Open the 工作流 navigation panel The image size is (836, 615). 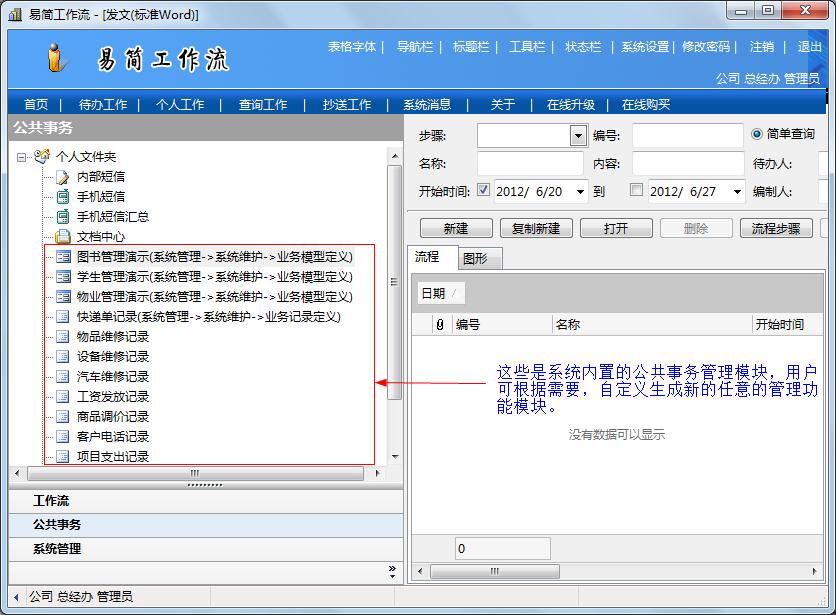tap(206, 501)
